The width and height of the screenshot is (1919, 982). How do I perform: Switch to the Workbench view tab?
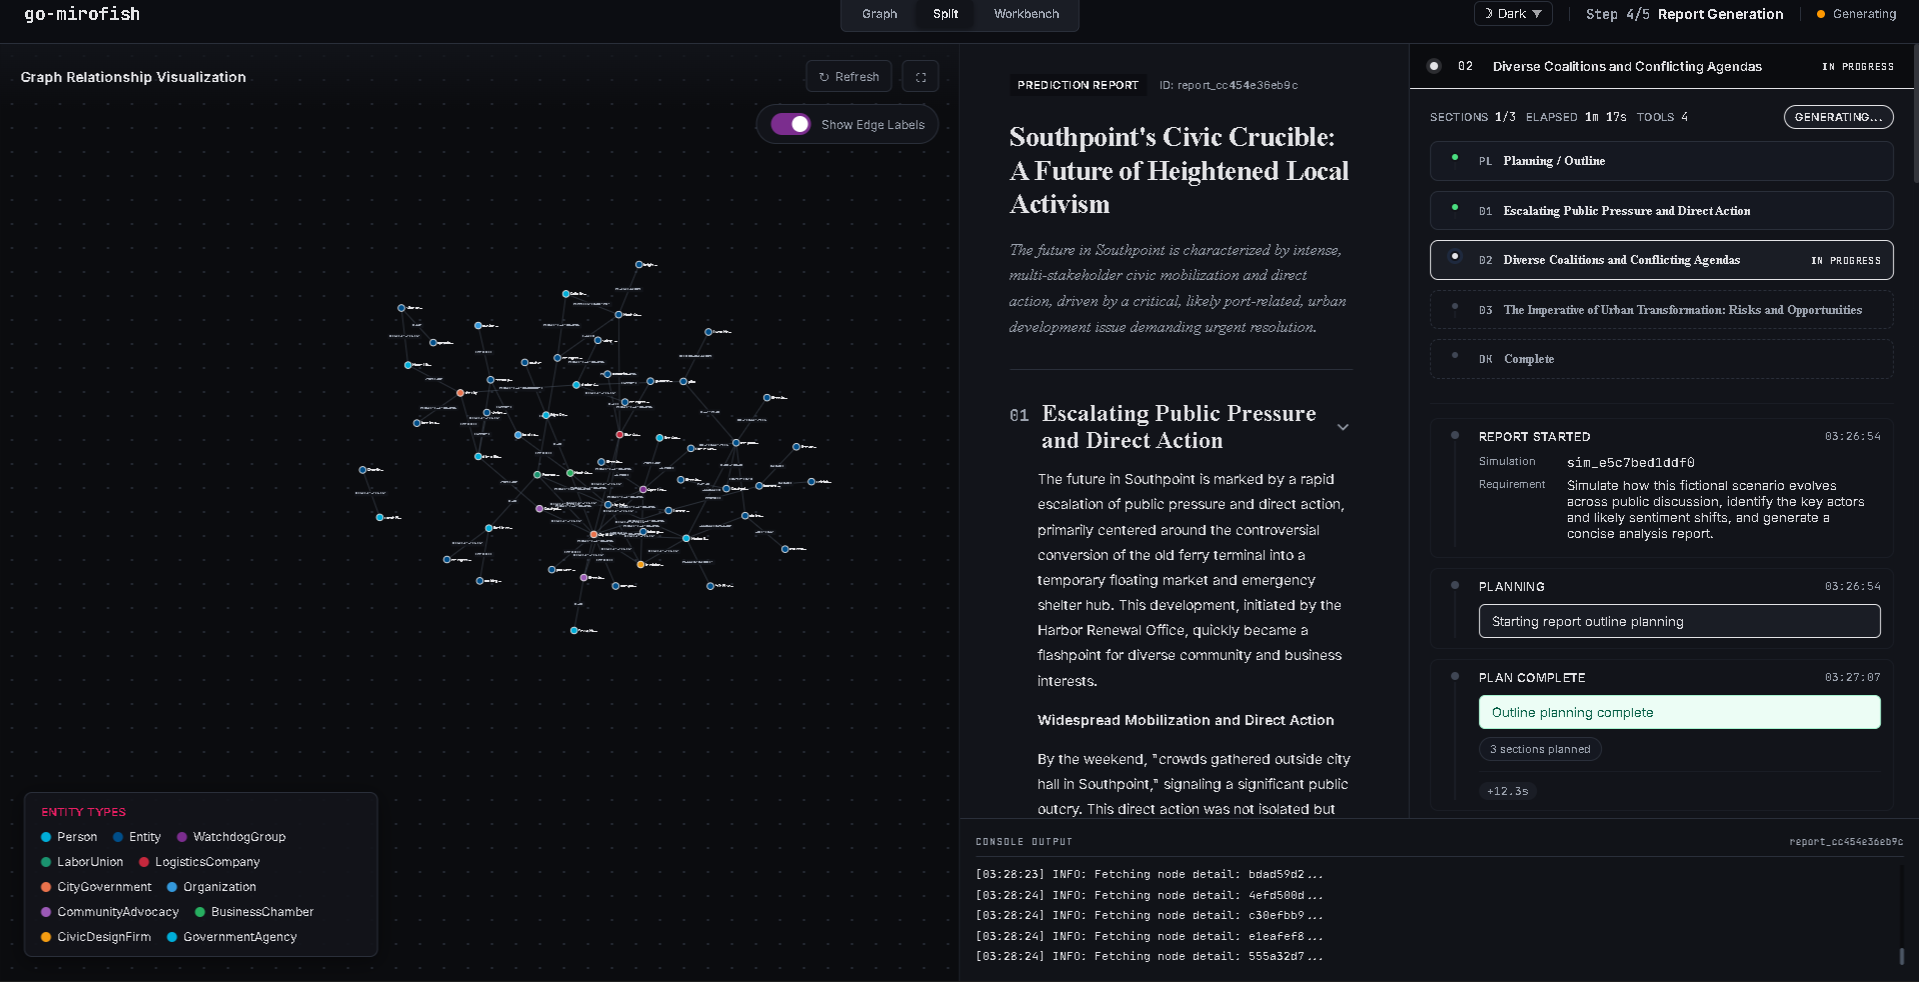tap(1026, 14)
